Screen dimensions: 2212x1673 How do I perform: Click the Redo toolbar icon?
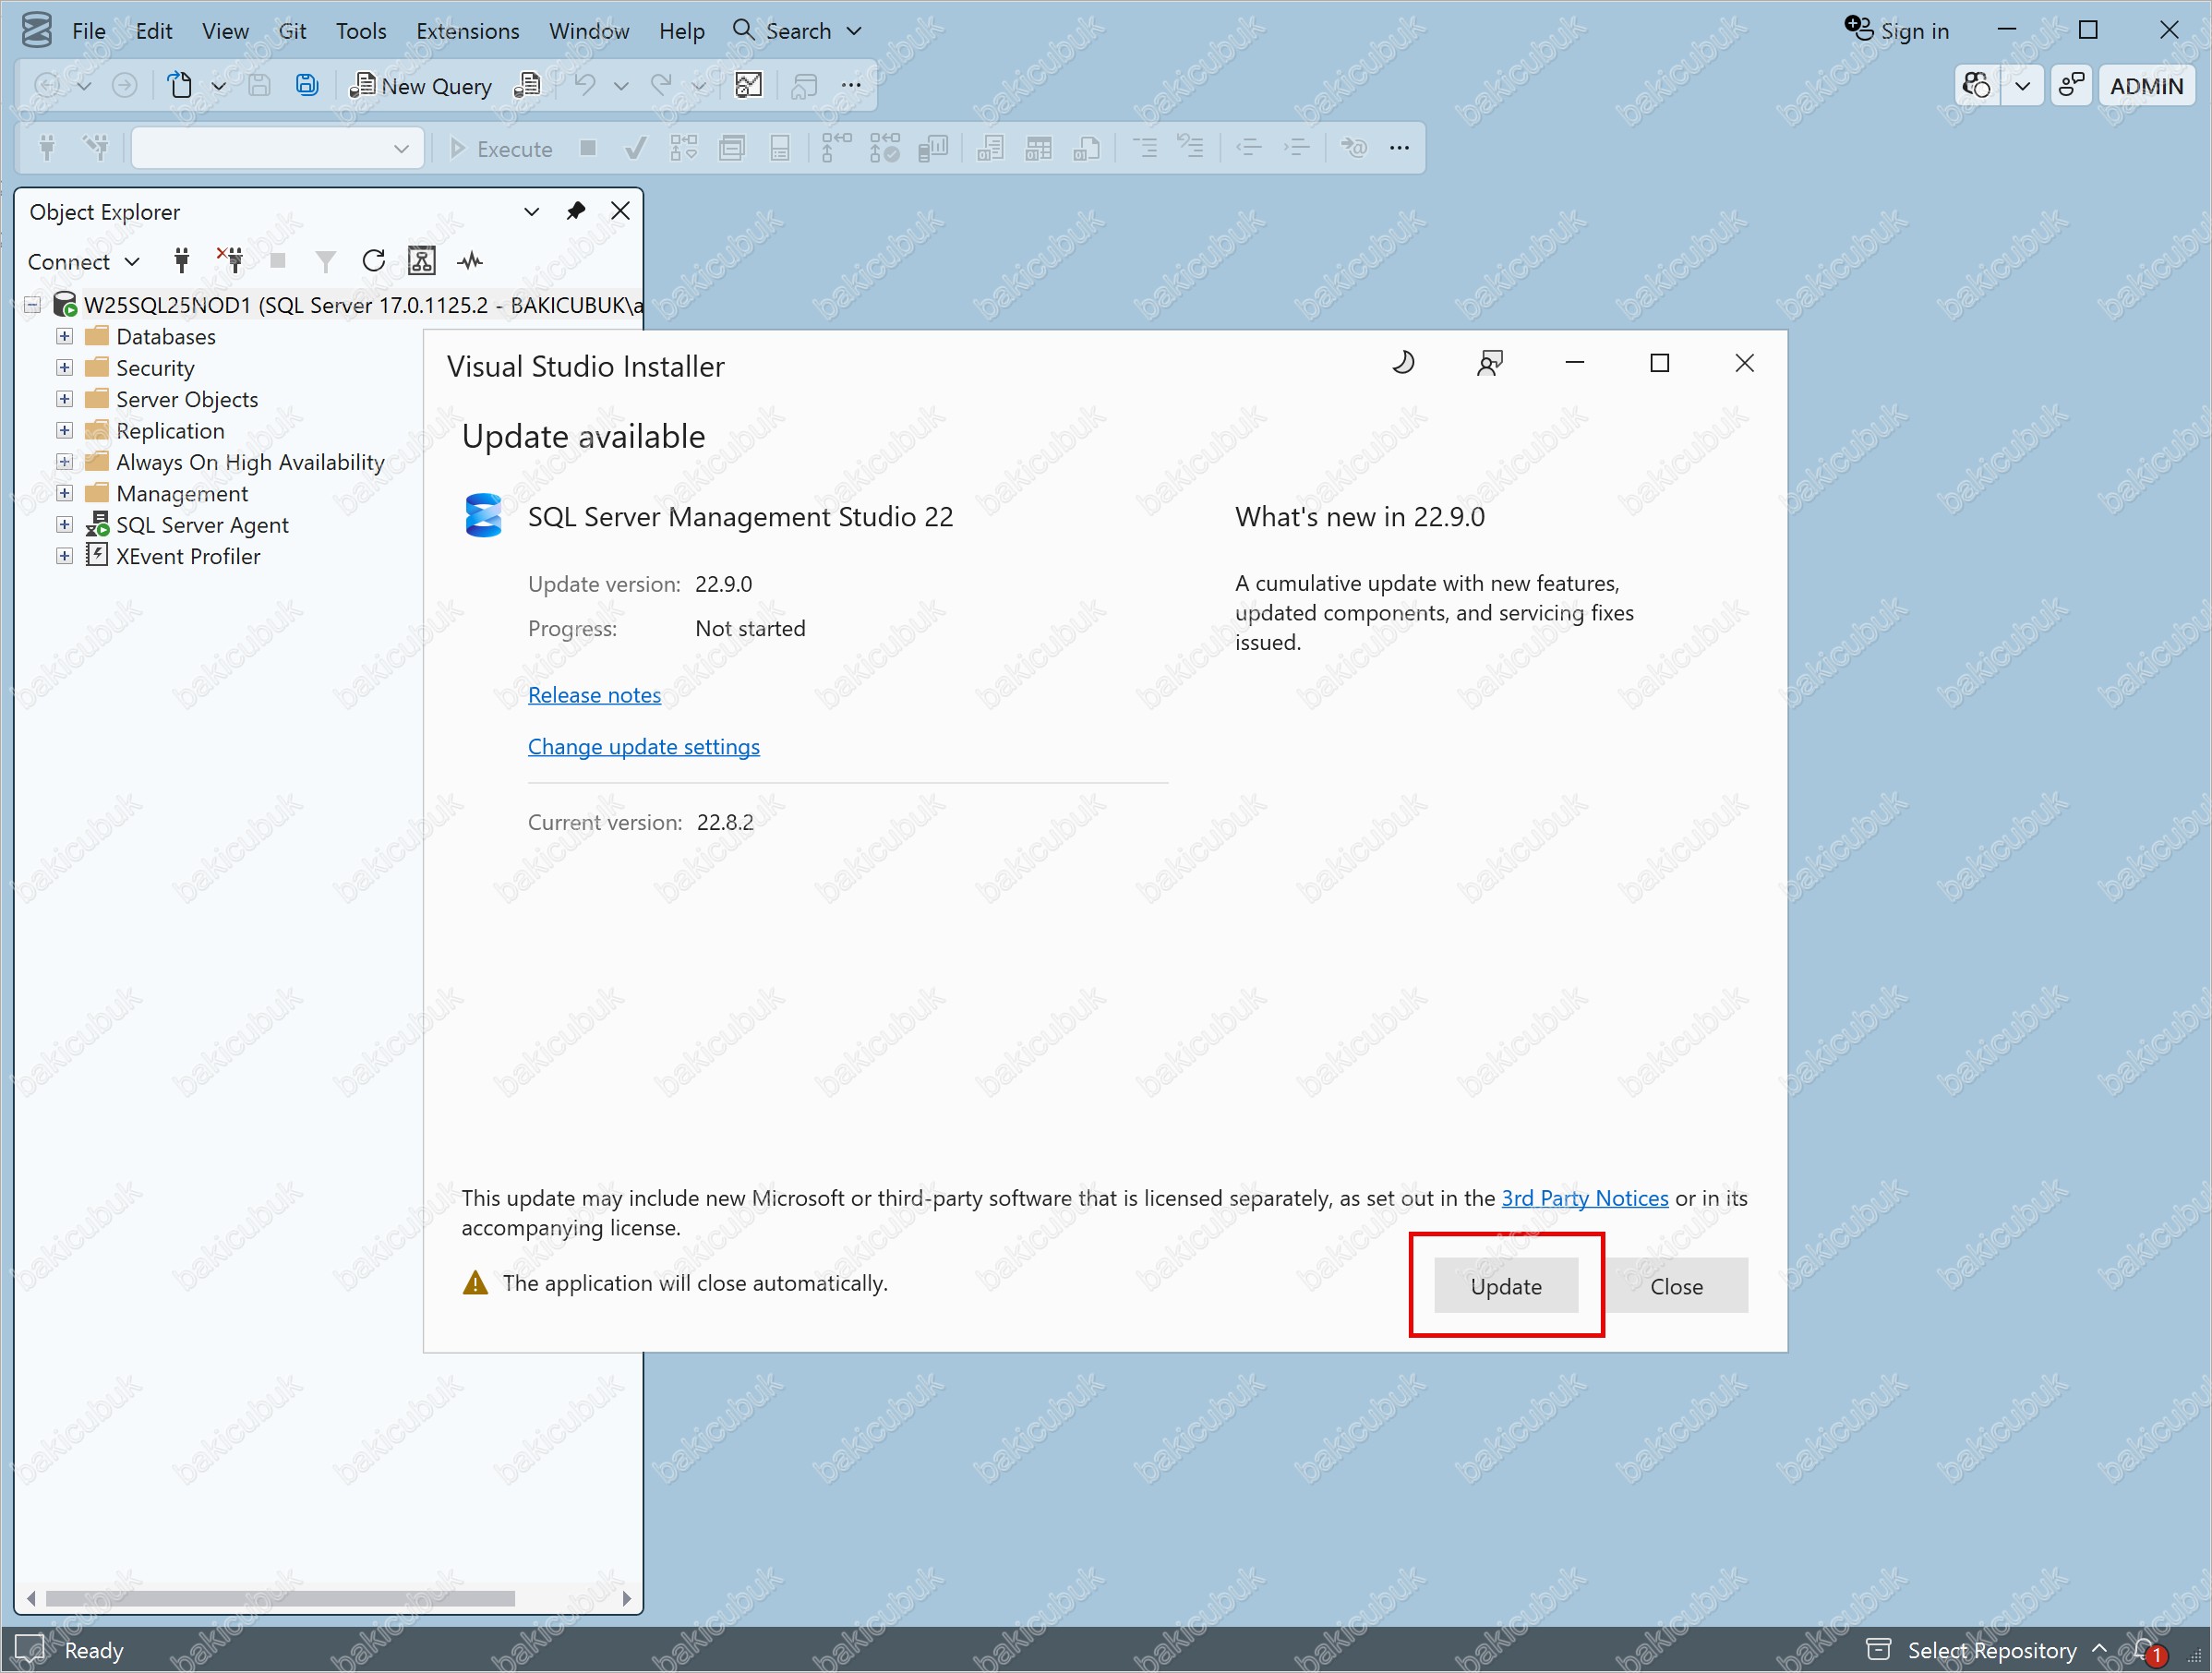click(661, 86)
